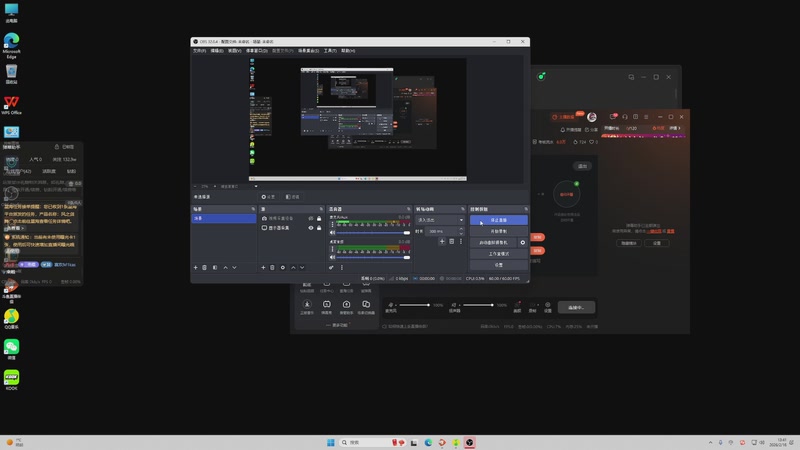Click blue Stop Streaming button
This screenshot has width=800, height=450.
point(498,220)
